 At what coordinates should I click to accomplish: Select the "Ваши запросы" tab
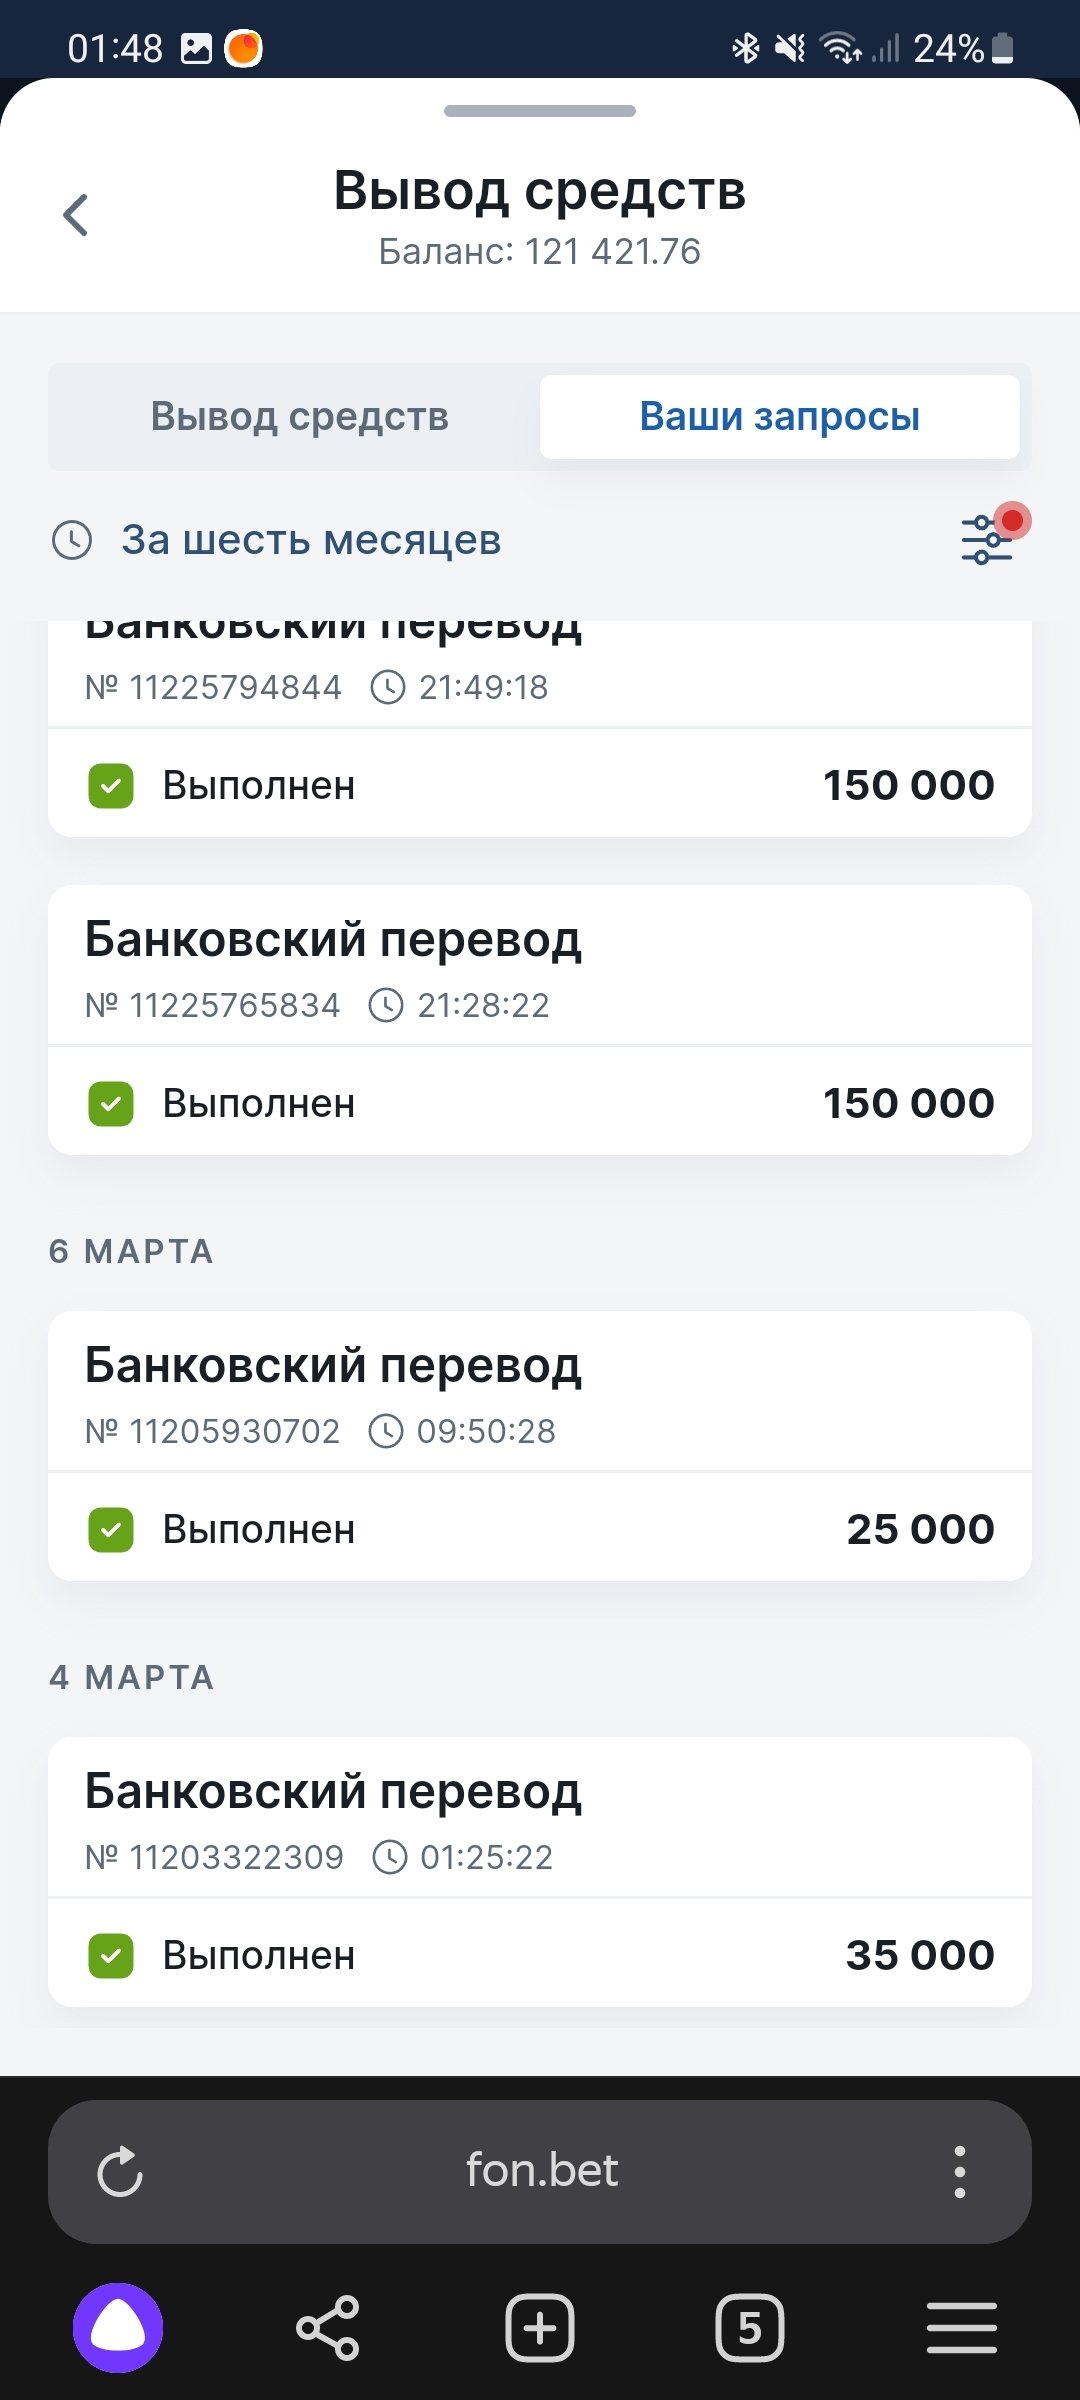pyautogui.click(x=779, y=417)
